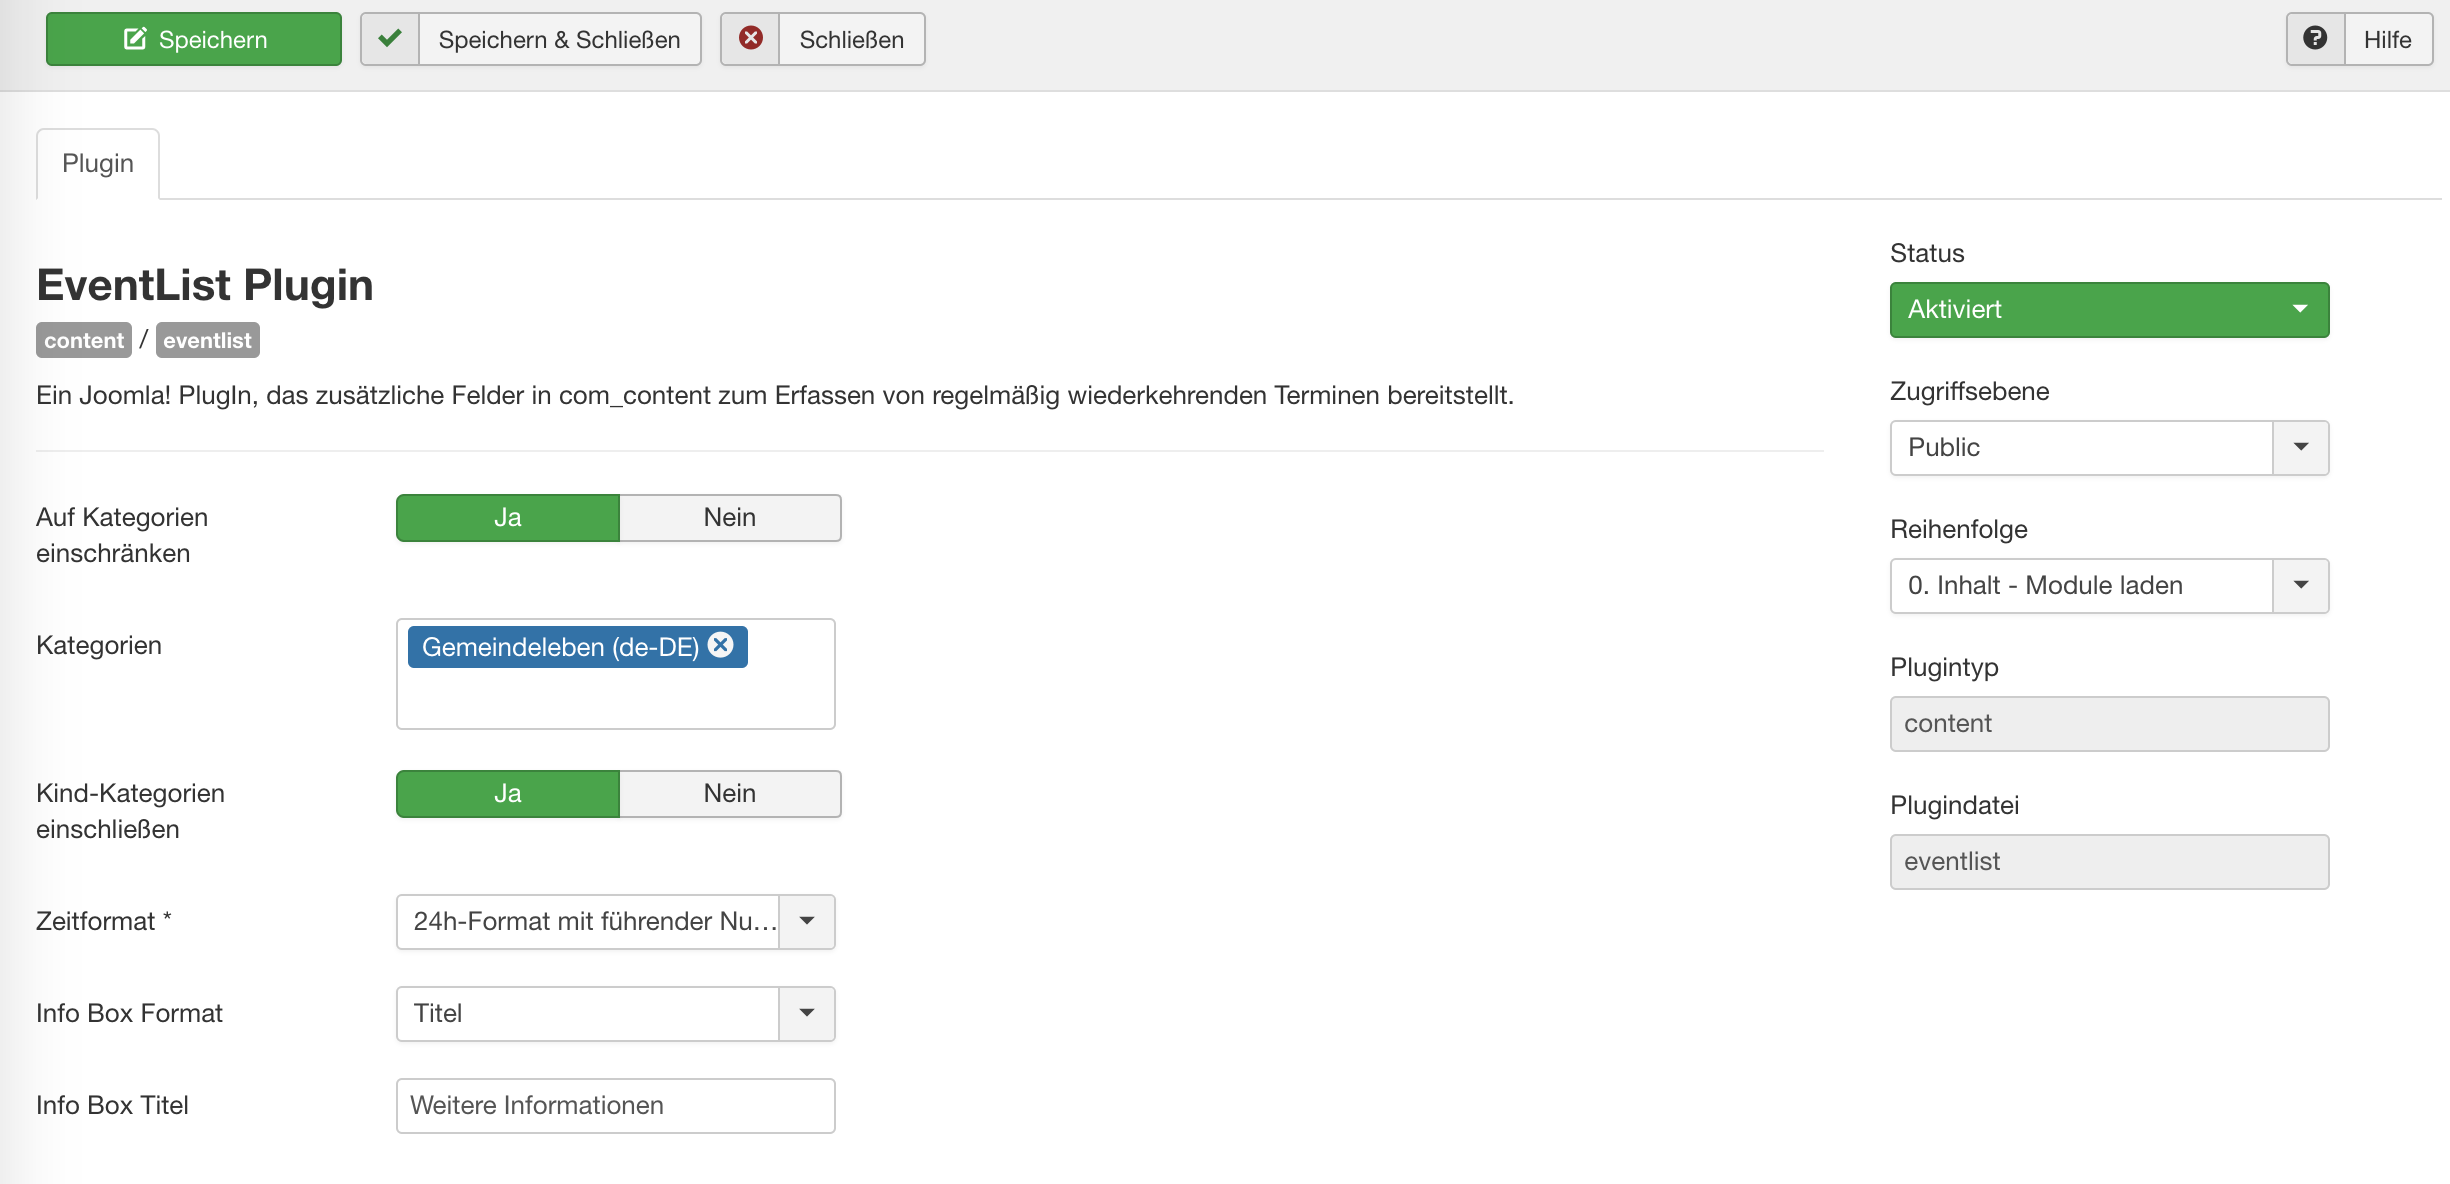Image resolution: width=2450 pixels, height=1184 pixels.
Task: Click the green checkmark save-and-close icon
Action: click(x=390, y=39)
